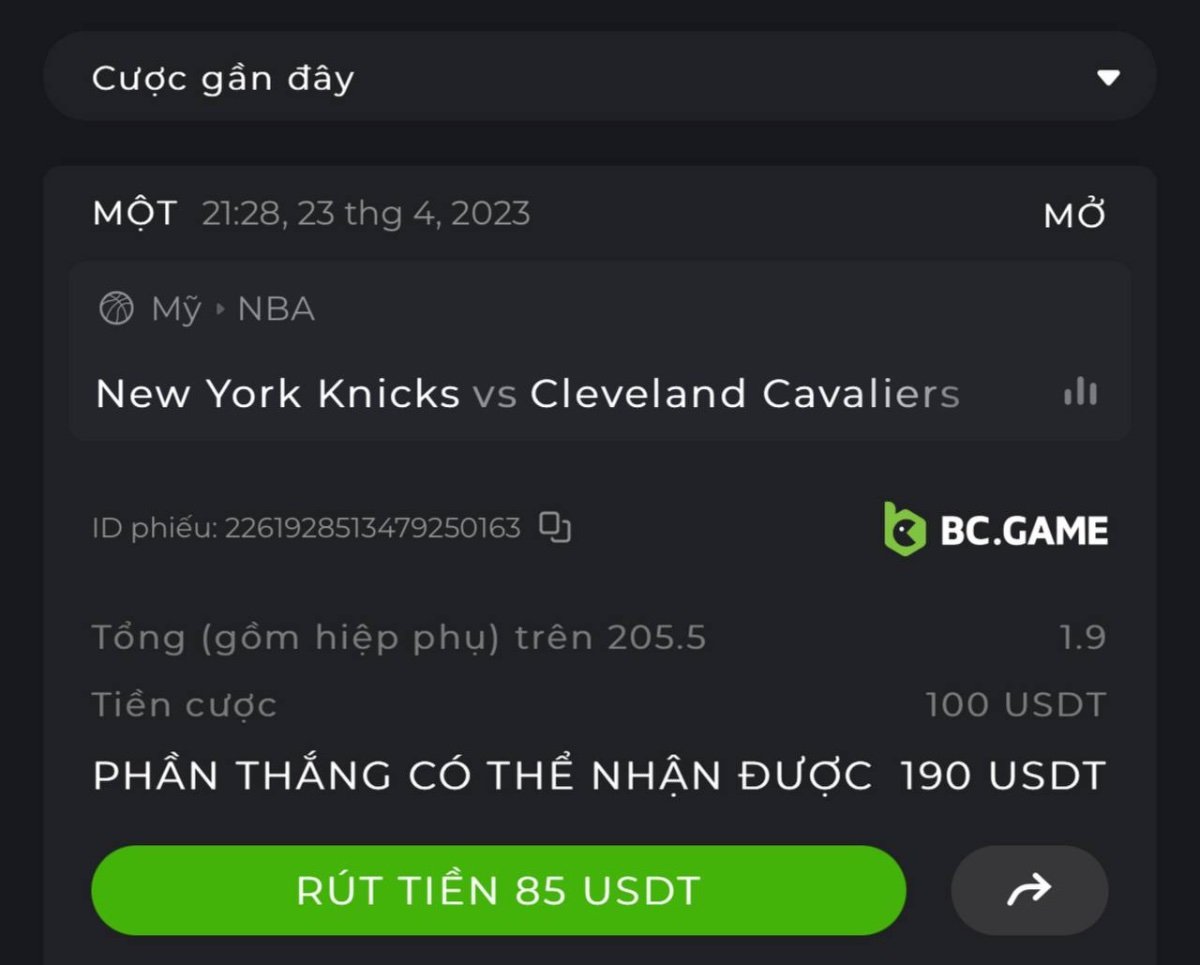This screenshot has width=1200, height=965.
Task: Select the 'Mỹ' breadcrumb
Action: pyautogui.click(x=177, y=310)
